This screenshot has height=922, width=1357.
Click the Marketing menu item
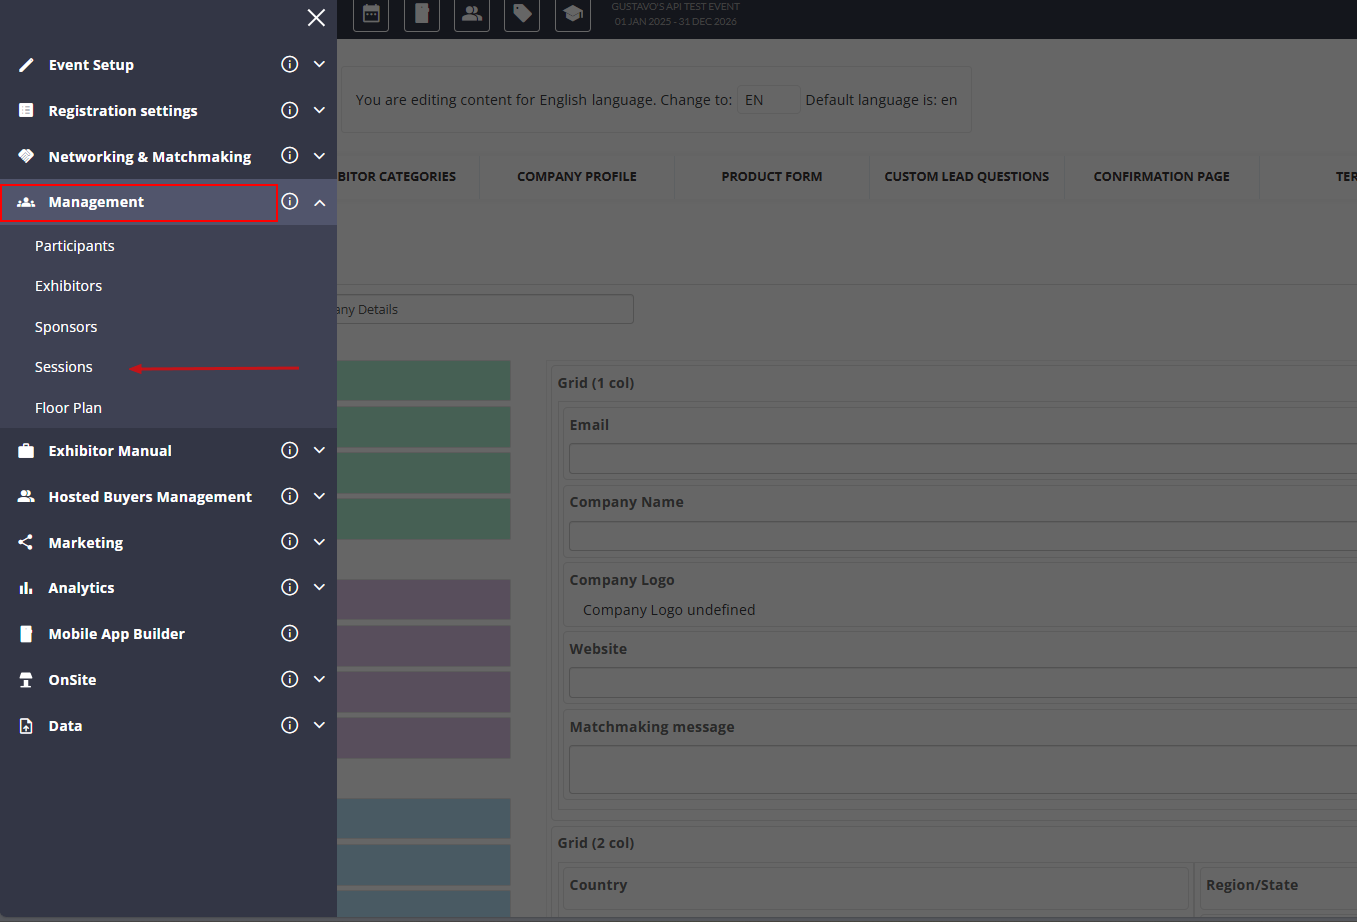pos(86,543)
